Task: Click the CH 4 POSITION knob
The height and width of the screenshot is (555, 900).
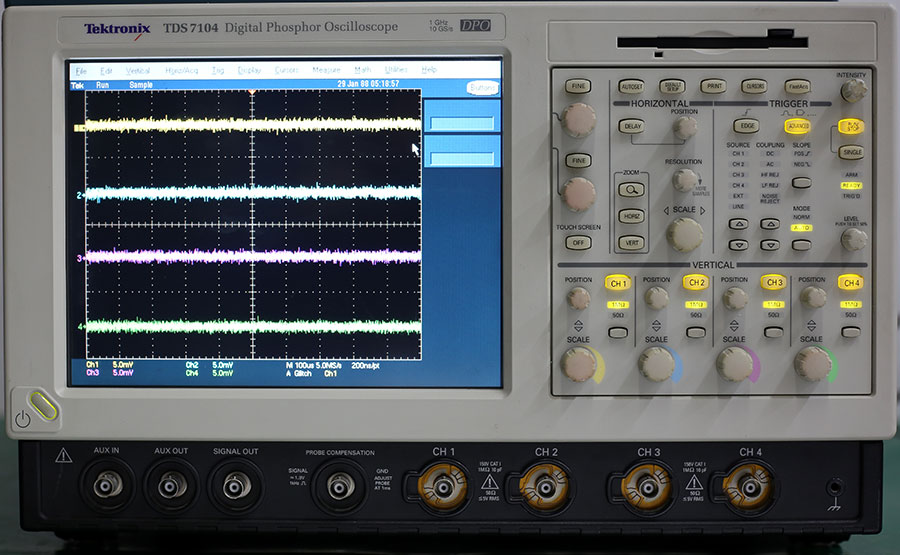Action: pos(812,297)
